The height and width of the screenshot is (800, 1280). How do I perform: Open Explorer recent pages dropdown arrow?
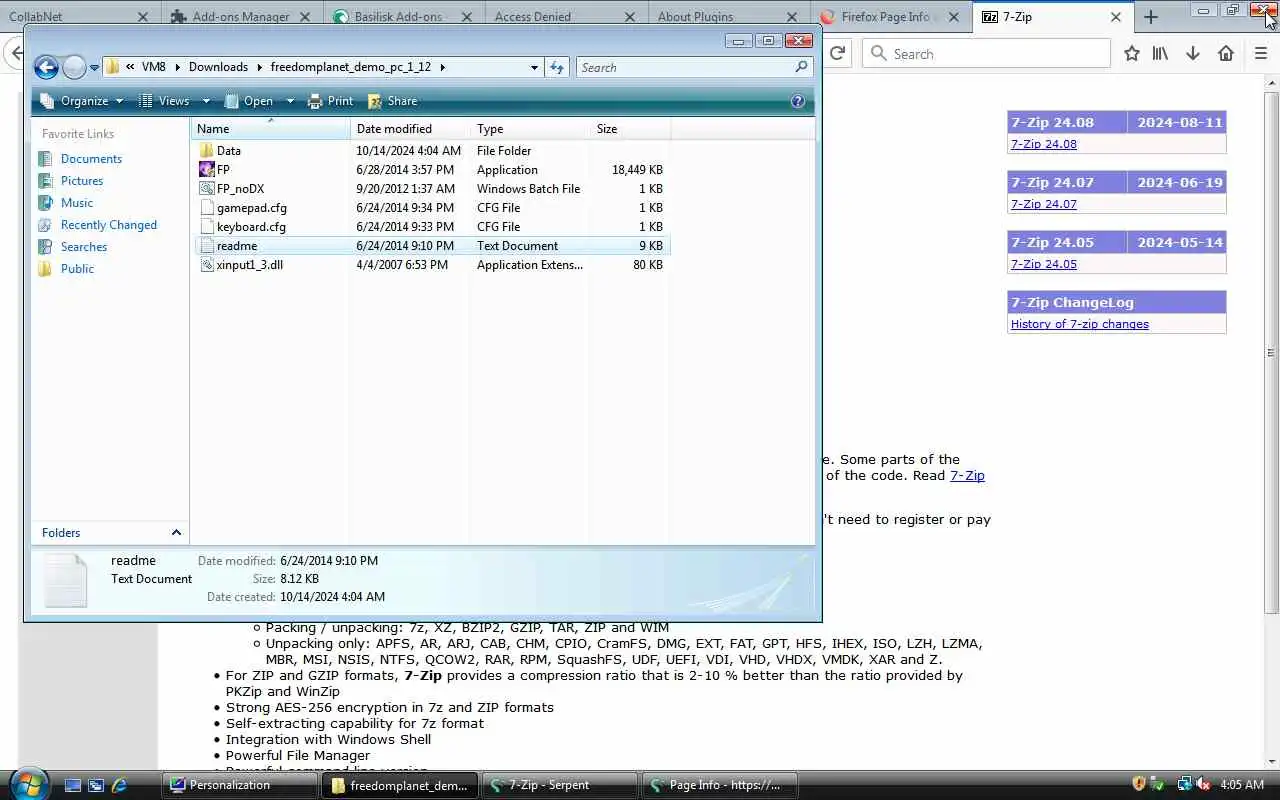(x=95, y=68)
